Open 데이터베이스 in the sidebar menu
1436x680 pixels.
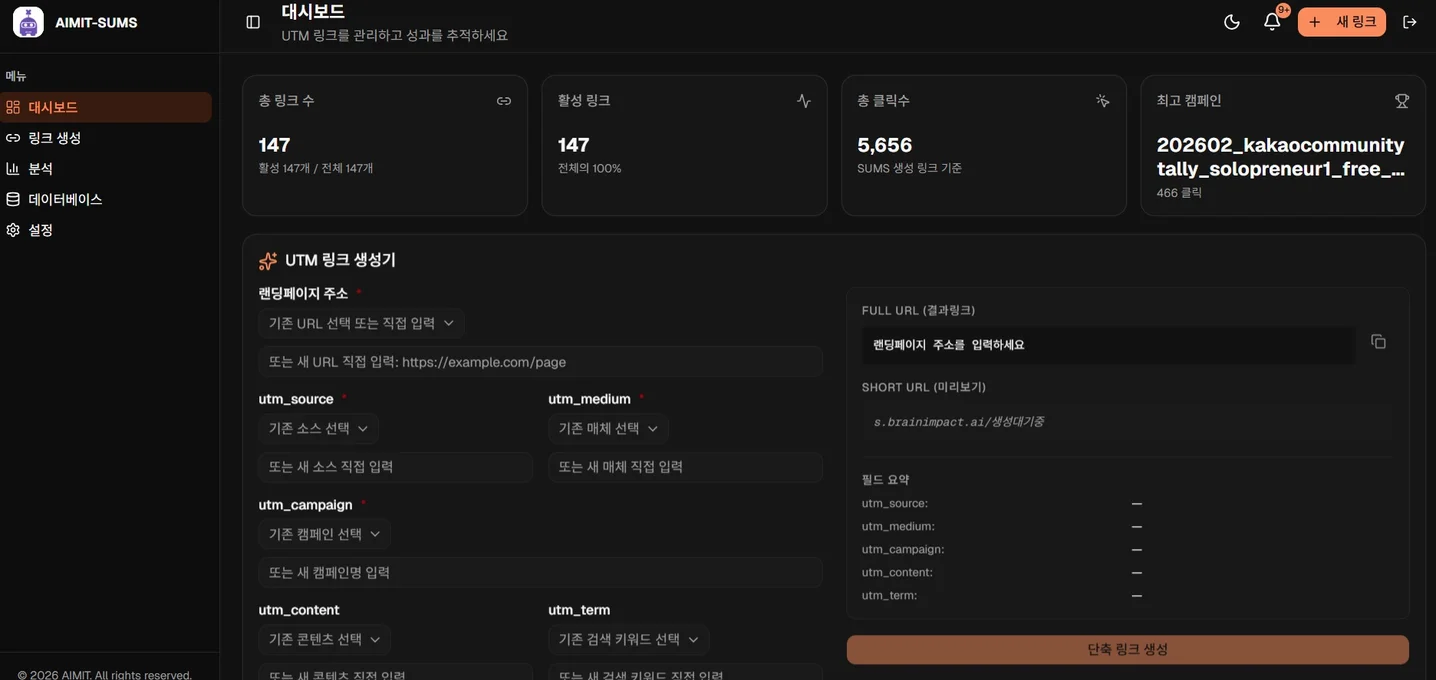pyautogui.click(x=106, y=199)
